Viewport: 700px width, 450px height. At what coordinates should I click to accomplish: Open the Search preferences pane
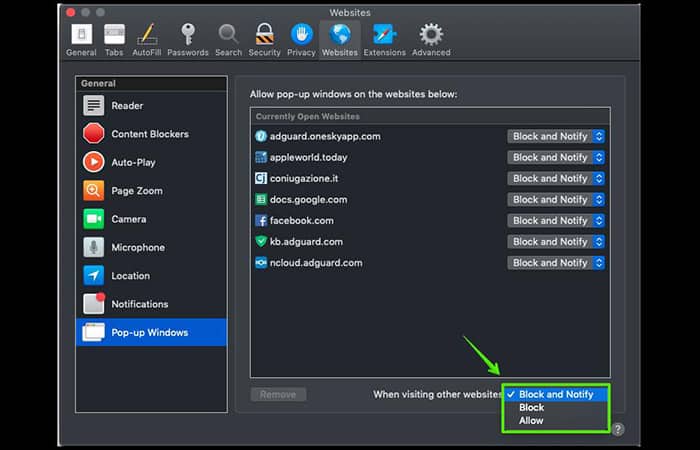229,40
